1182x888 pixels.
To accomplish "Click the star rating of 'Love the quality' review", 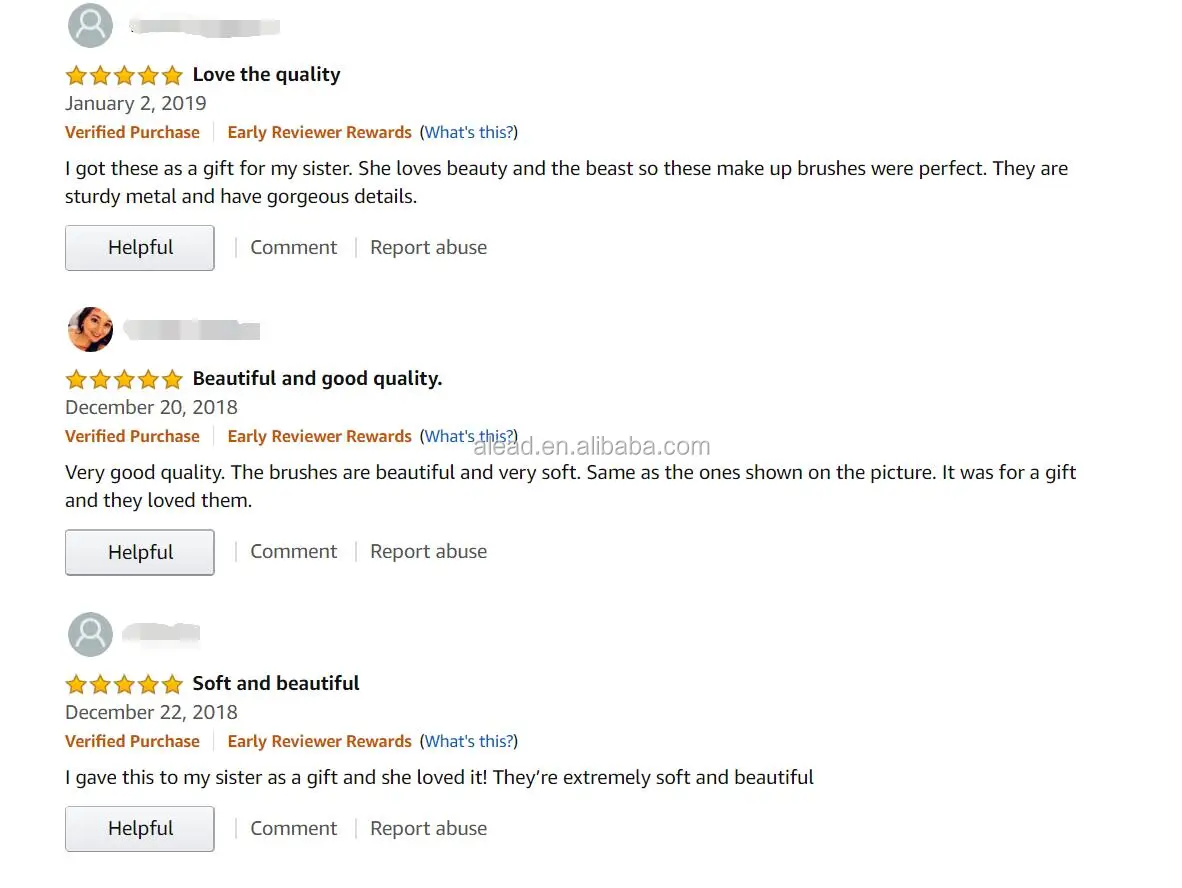I will click(x=124, y=75).
